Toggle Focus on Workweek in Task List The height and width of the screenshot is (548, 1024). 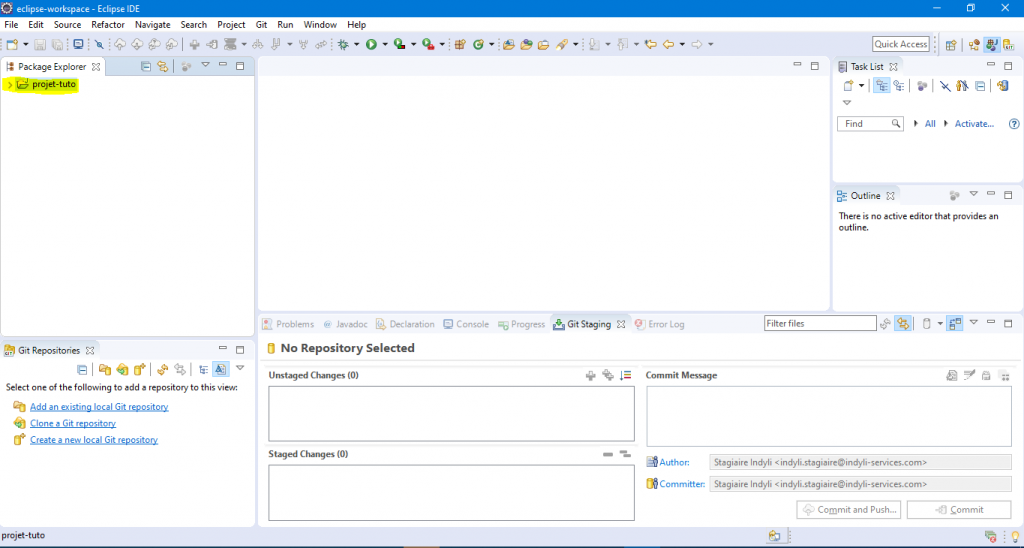[x=921, y=86]
